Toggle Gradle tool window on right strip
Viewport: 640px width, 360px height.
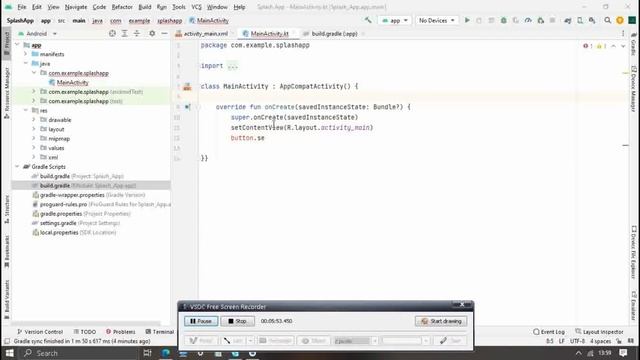click(633, 44)
